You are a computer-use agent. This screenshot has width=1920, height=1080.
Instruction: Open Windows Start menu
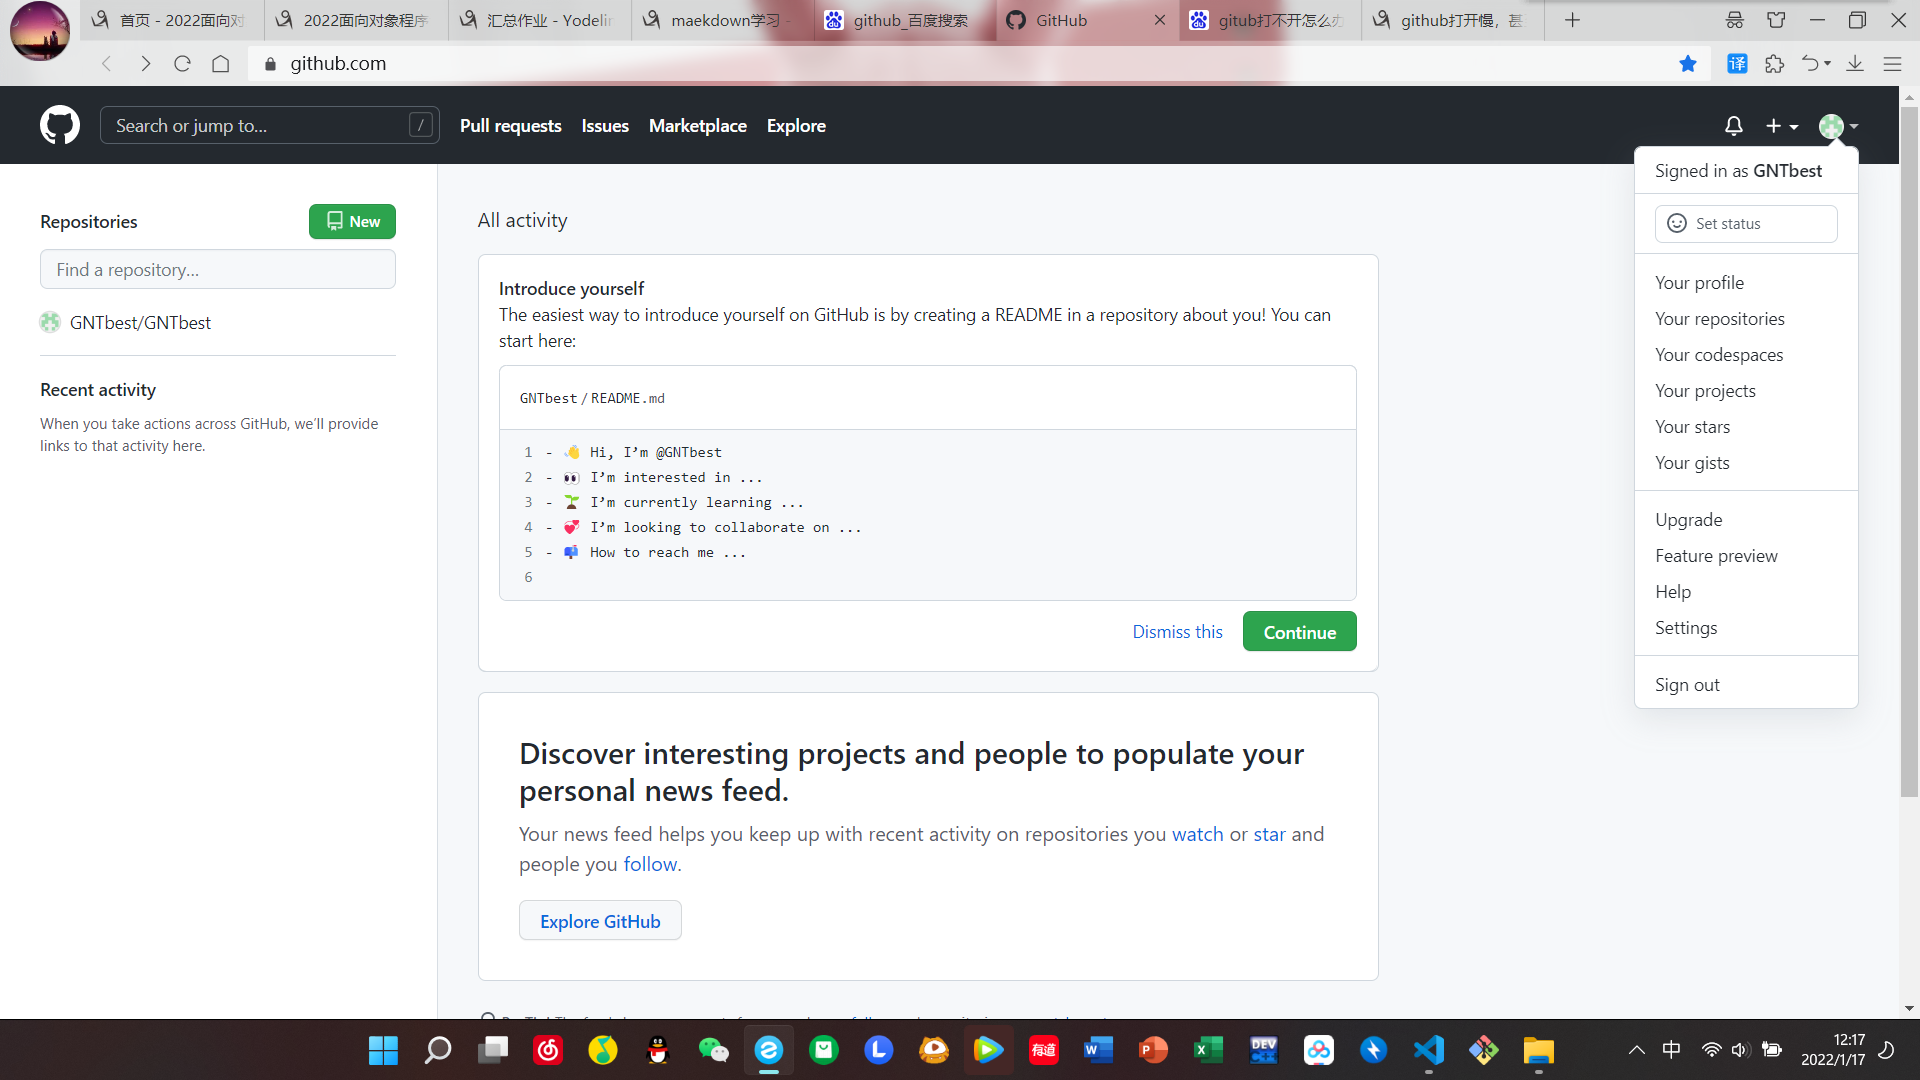[383, 1050]
